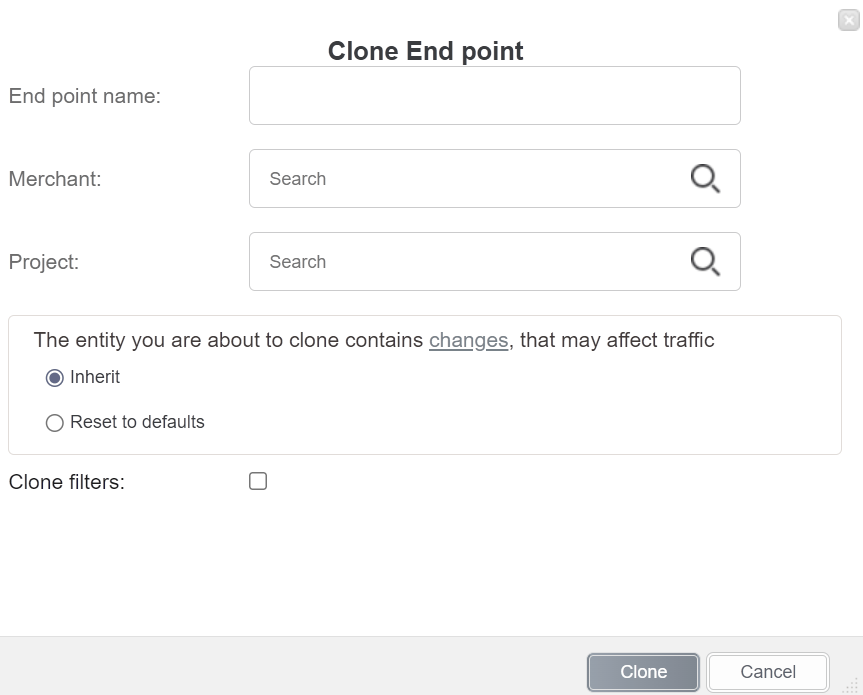This screenshot has width=863, height=695.
Task: Click the "Clone filters:" label text
Action: [x=67, y=482]
